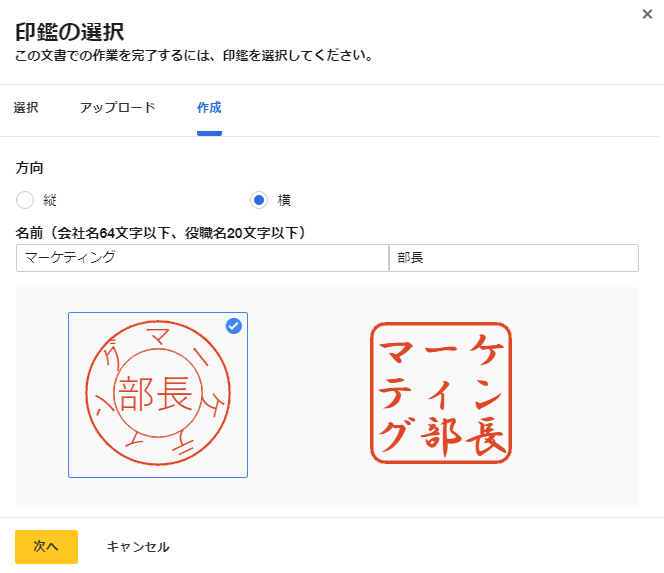Click the 名前 field label text

point(160,233)
